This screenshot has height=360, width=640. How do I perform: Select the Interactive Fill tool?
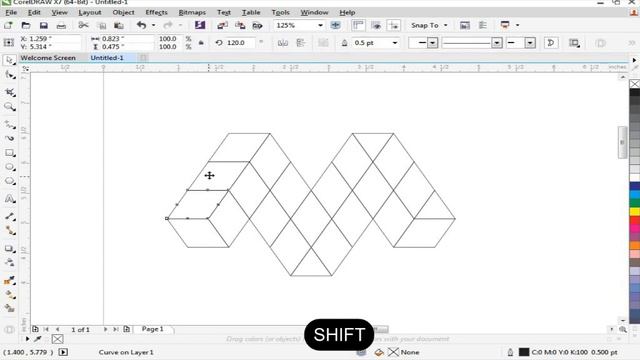point(9,294)
